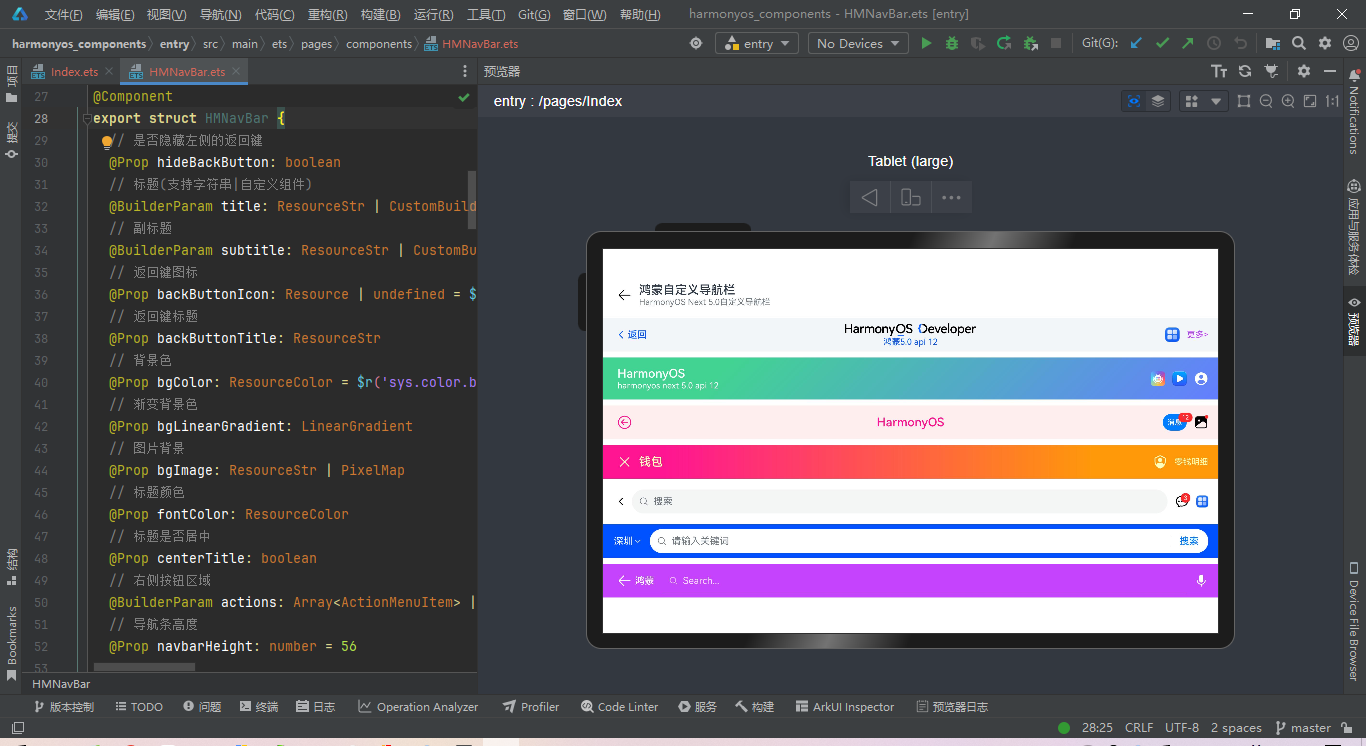Open the TODO tool window
This screenshot has width=1366, height=746.
click(x=139, y=706)
